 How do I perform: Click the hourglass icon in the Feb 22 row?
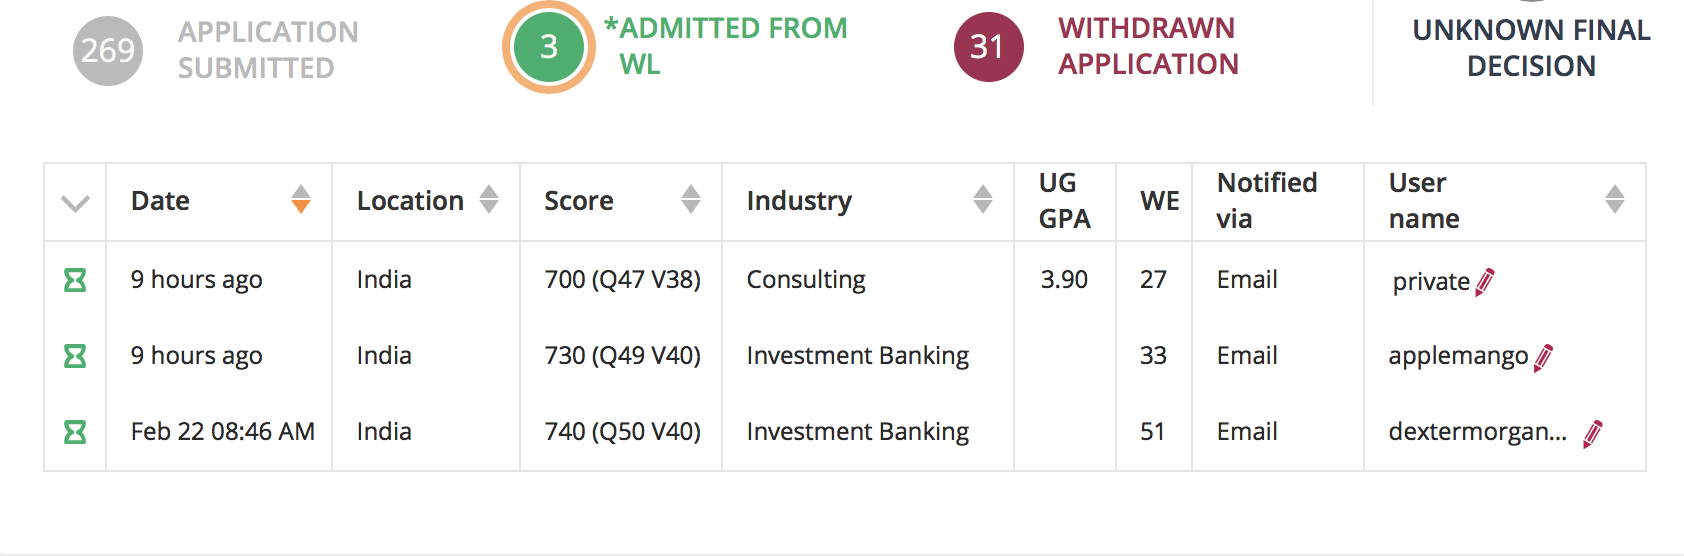75,432
